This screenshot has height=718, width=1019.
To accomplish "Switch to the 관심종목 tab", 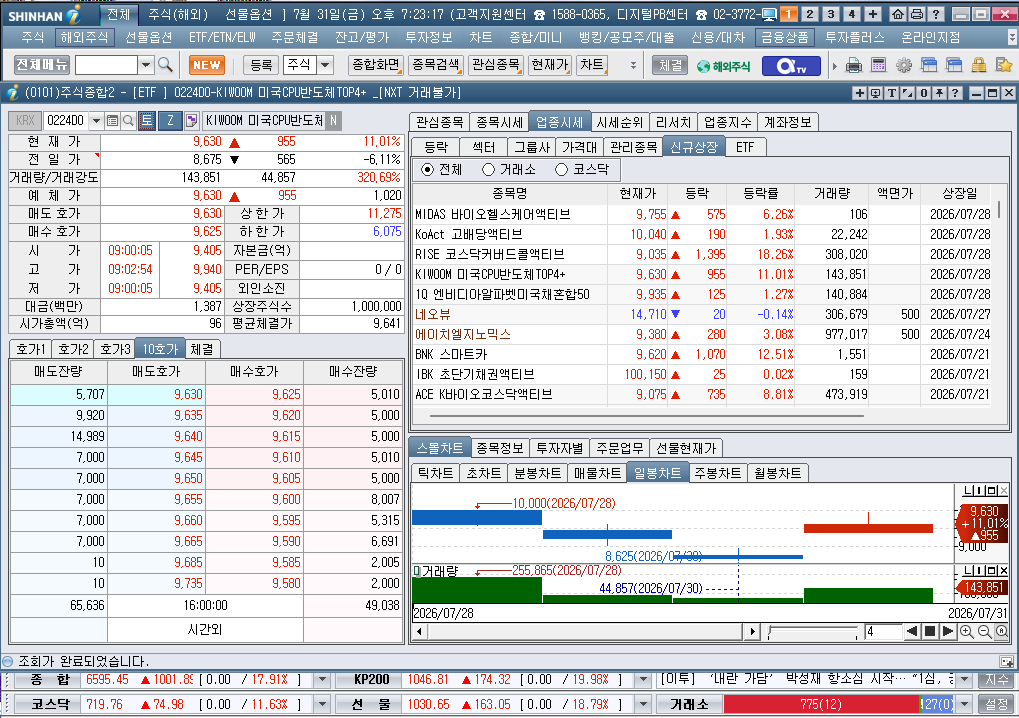I will coord(439,122).
